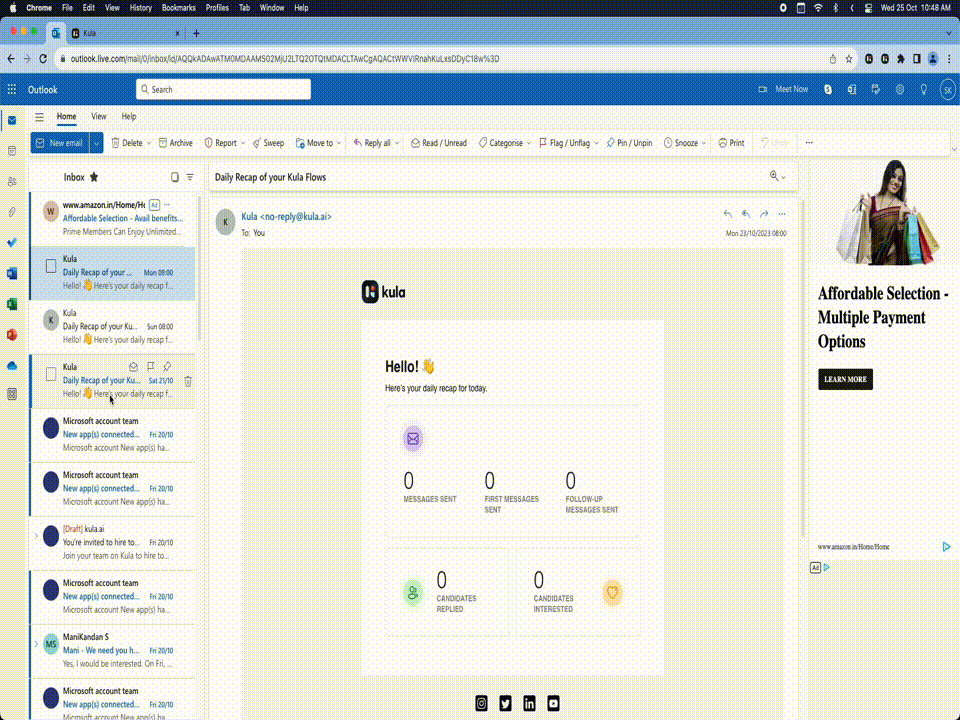
Task: Open the Outlook app launcher grid
Action: [12, 89]
